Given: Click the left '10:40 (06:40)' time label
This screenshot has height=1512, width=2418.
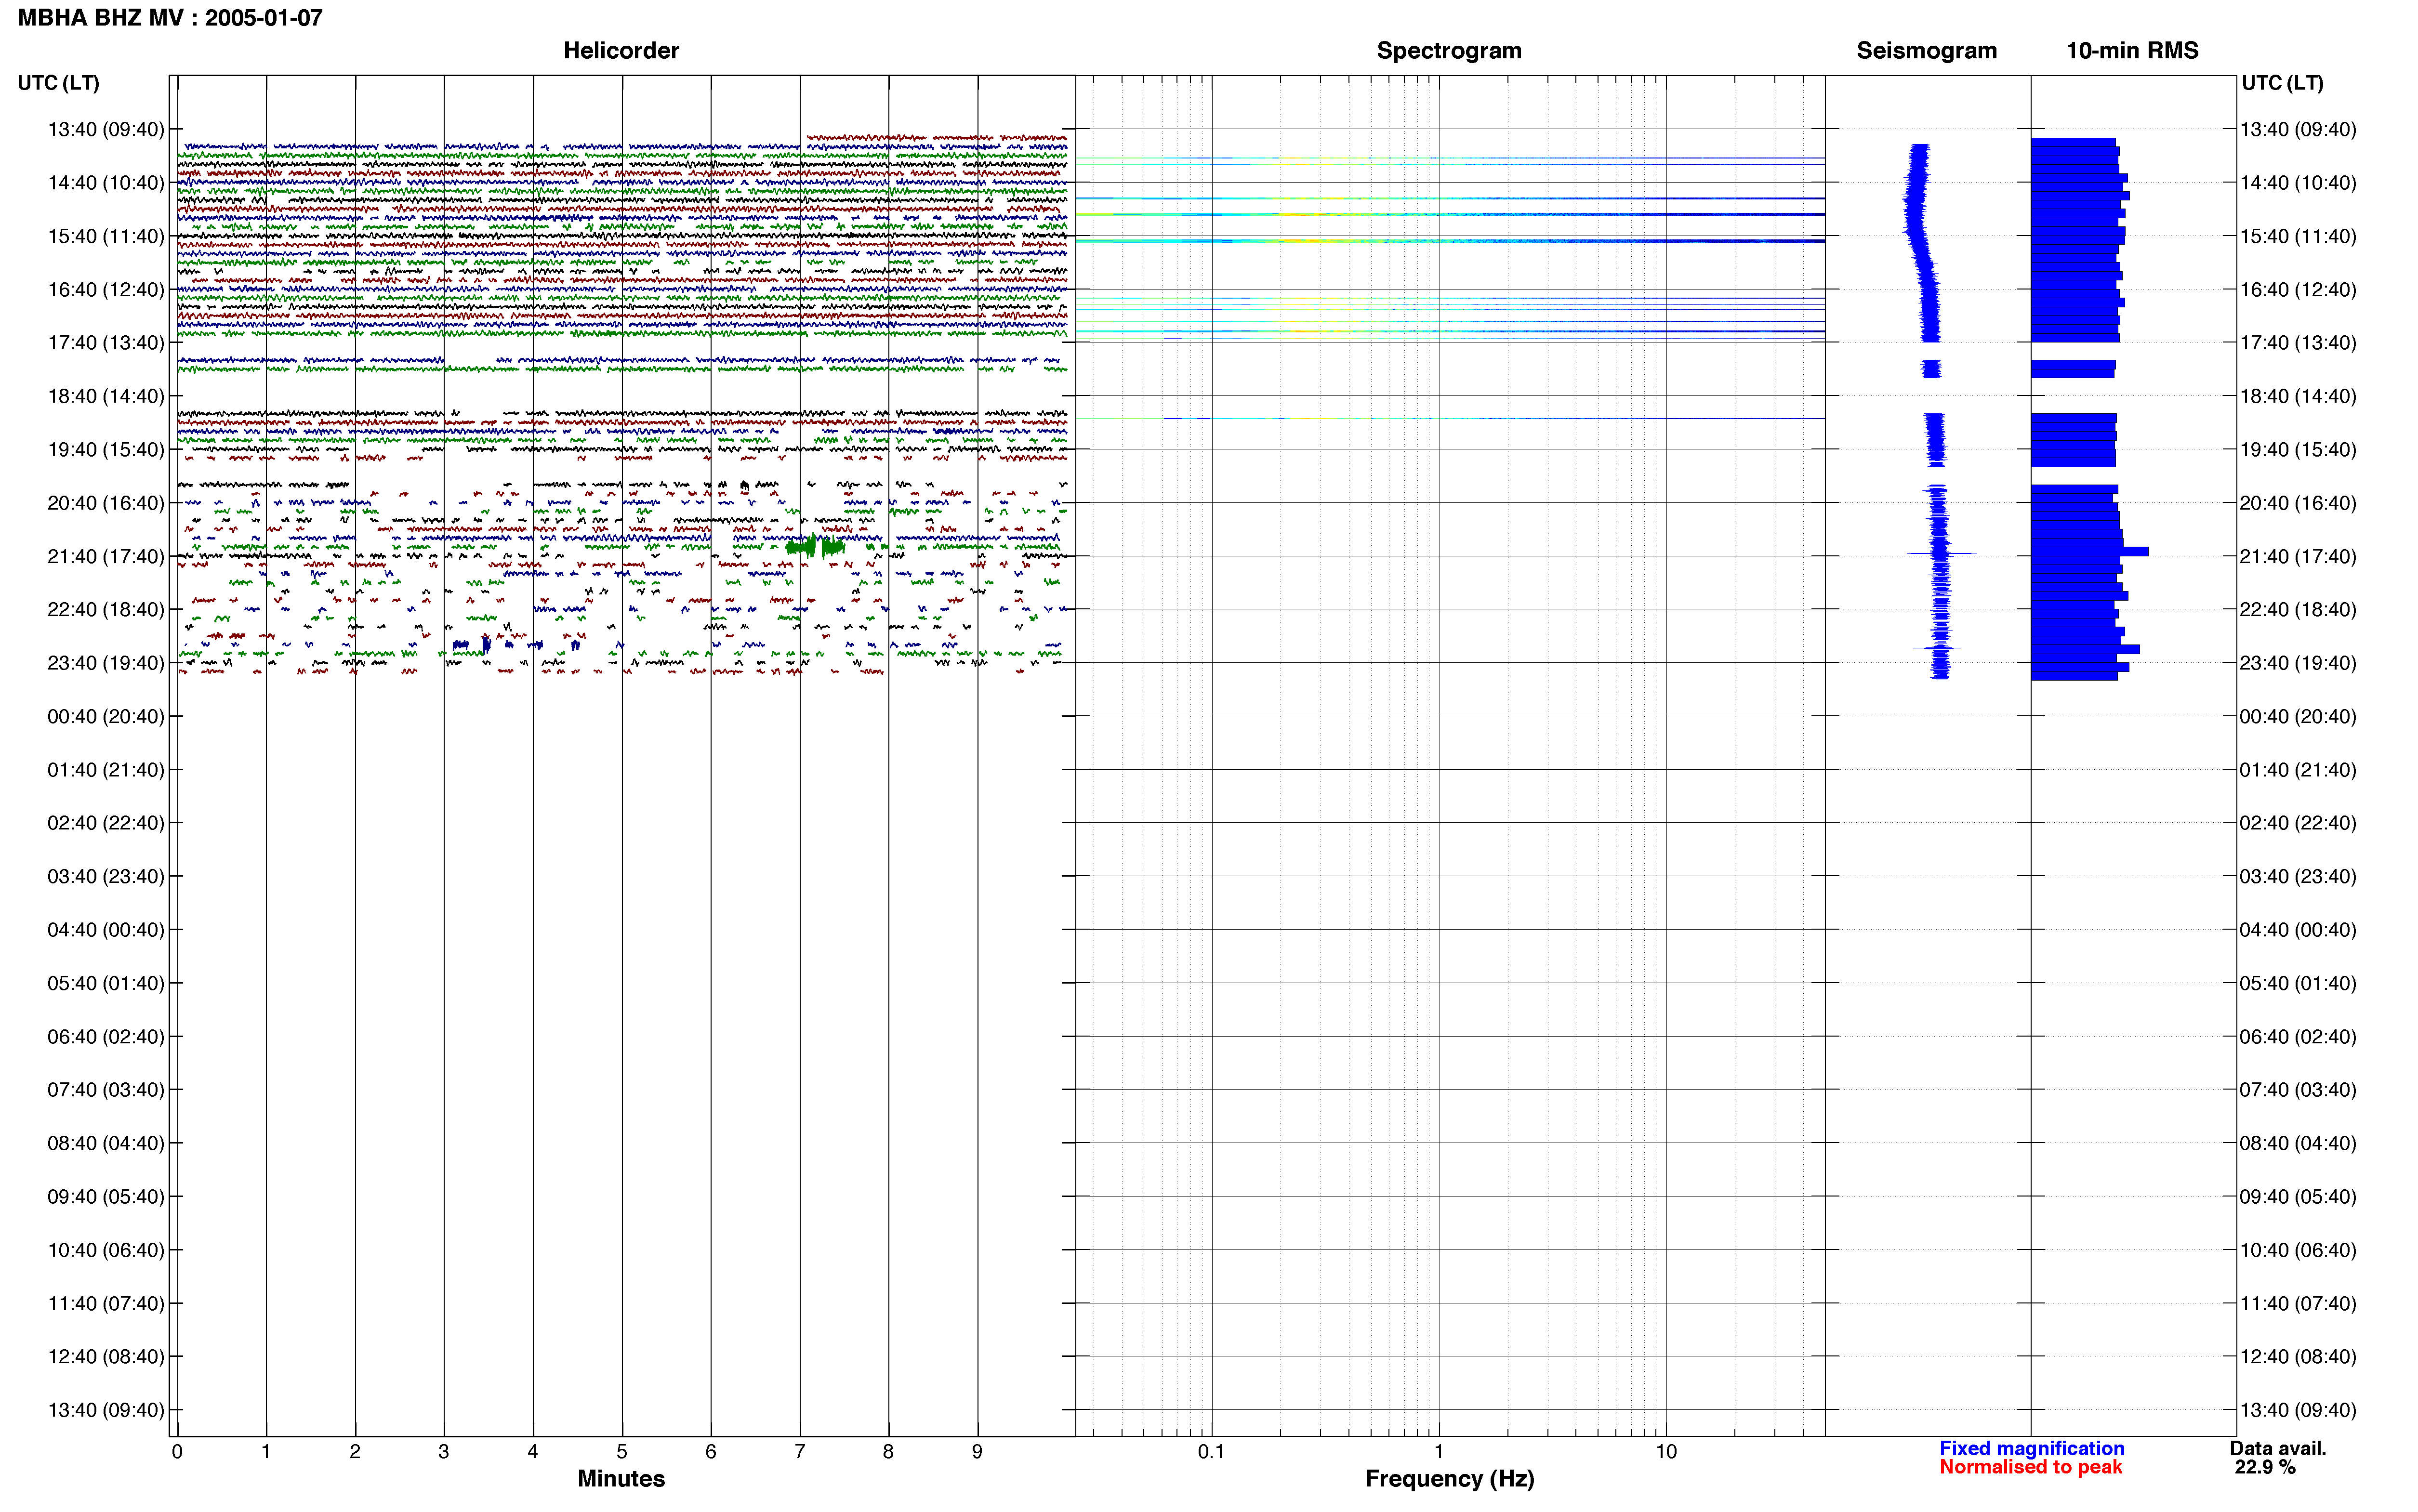Looking at the screenshot, I should tap(105, 1250).
